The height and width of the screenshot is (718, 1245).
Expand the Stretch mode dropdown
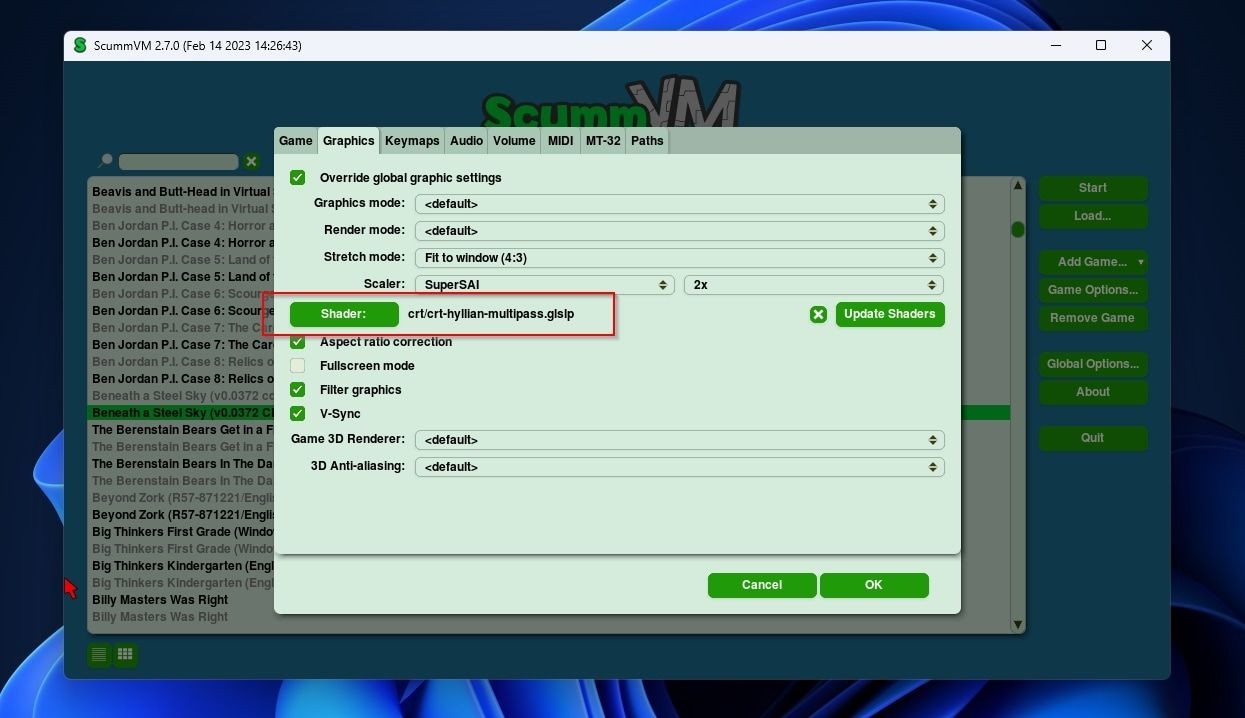click(x=680, y=258)
